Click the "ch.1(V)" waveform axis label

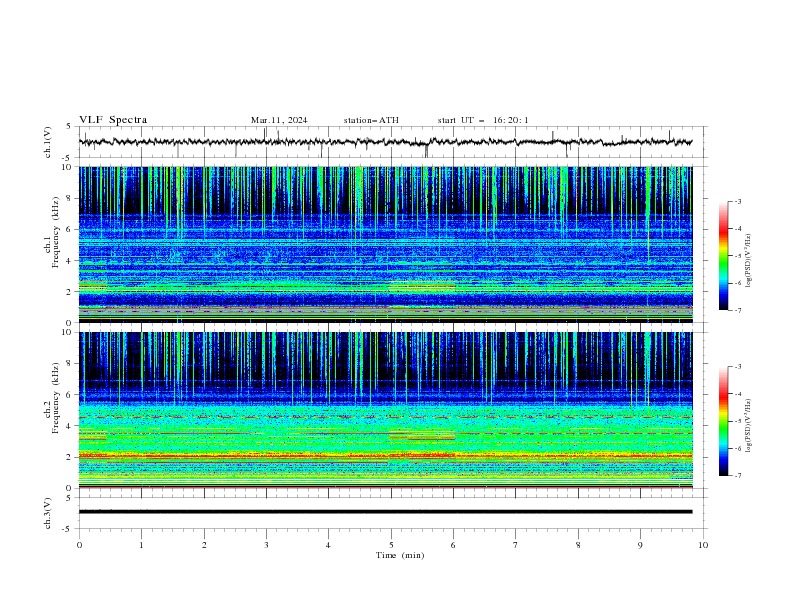[x=48, y=142]
